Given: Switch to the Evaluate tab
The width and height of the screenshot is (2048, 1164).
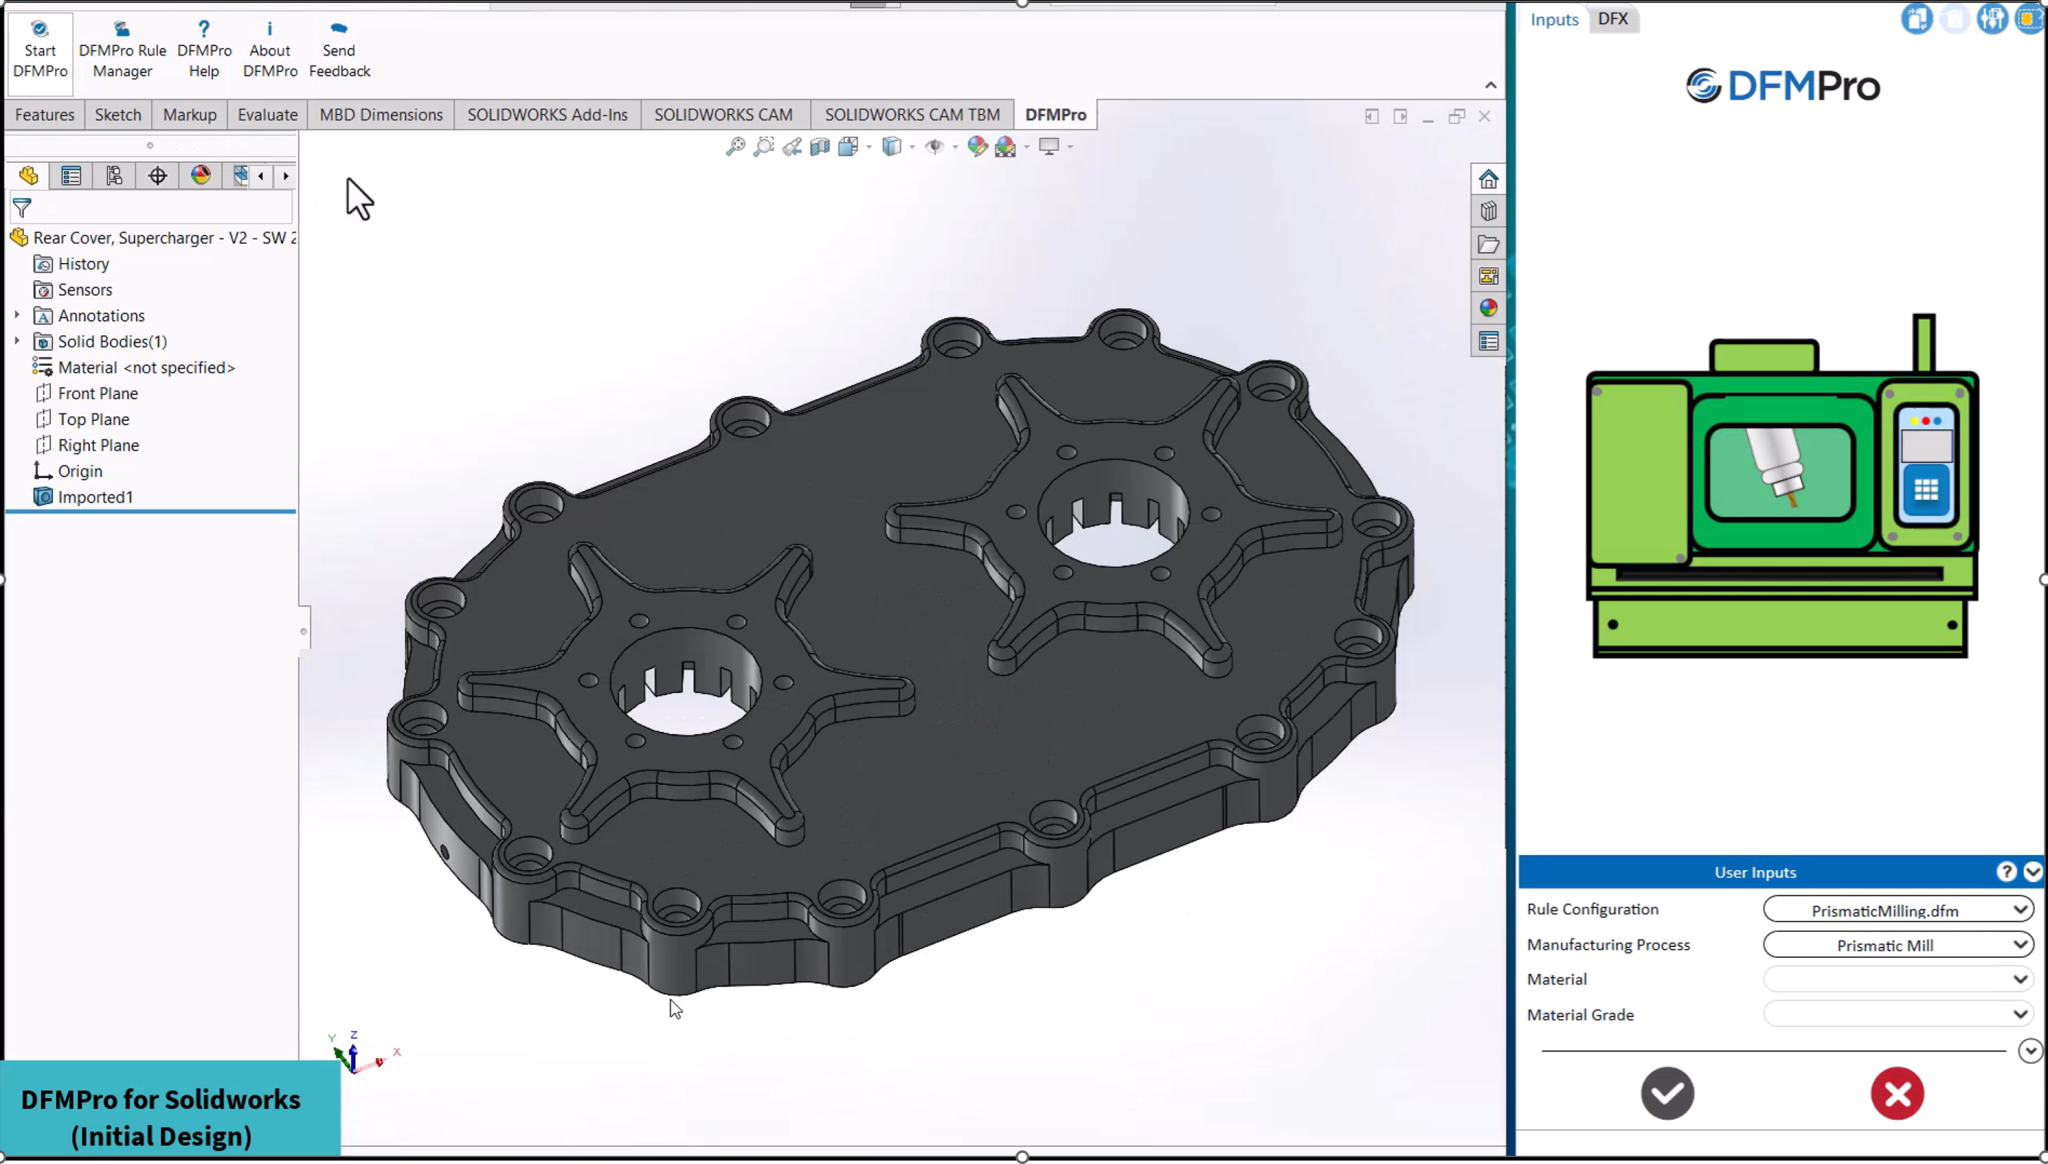Looking at the screenshot, I should point(267,114).
